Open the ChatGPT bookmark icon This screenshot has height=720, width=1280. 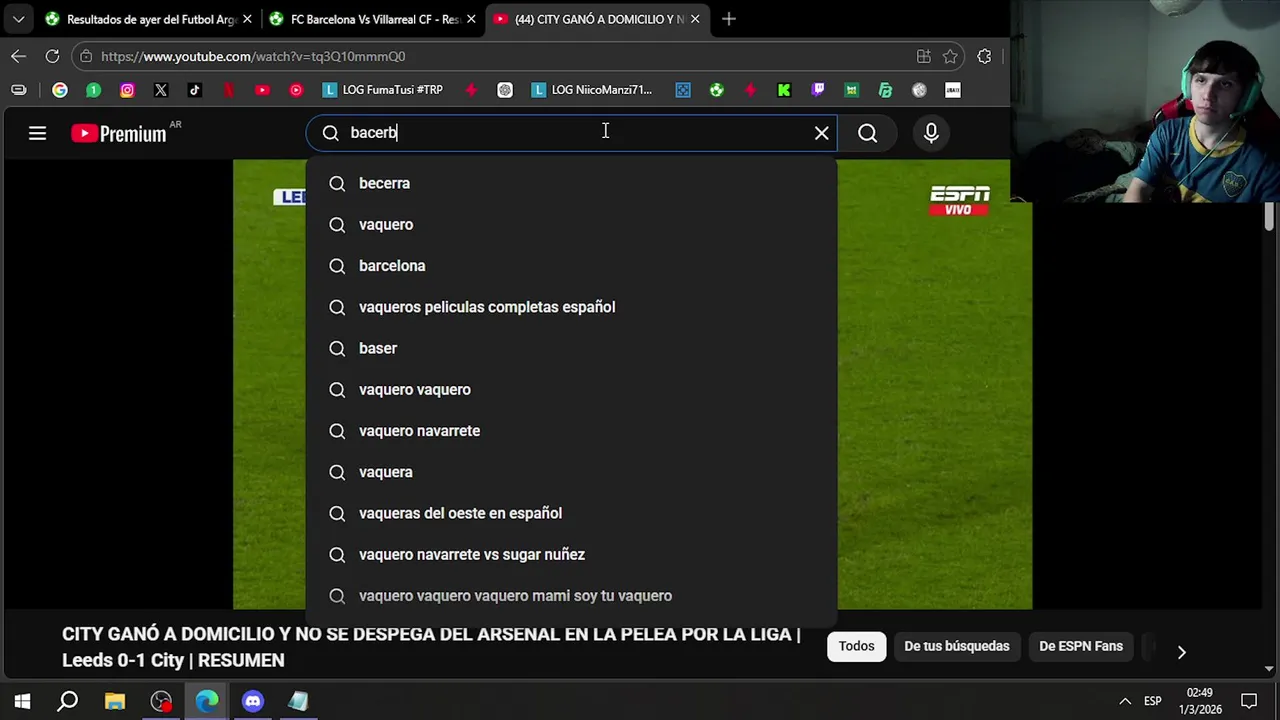pyautogui.click(x=505, y=90)
